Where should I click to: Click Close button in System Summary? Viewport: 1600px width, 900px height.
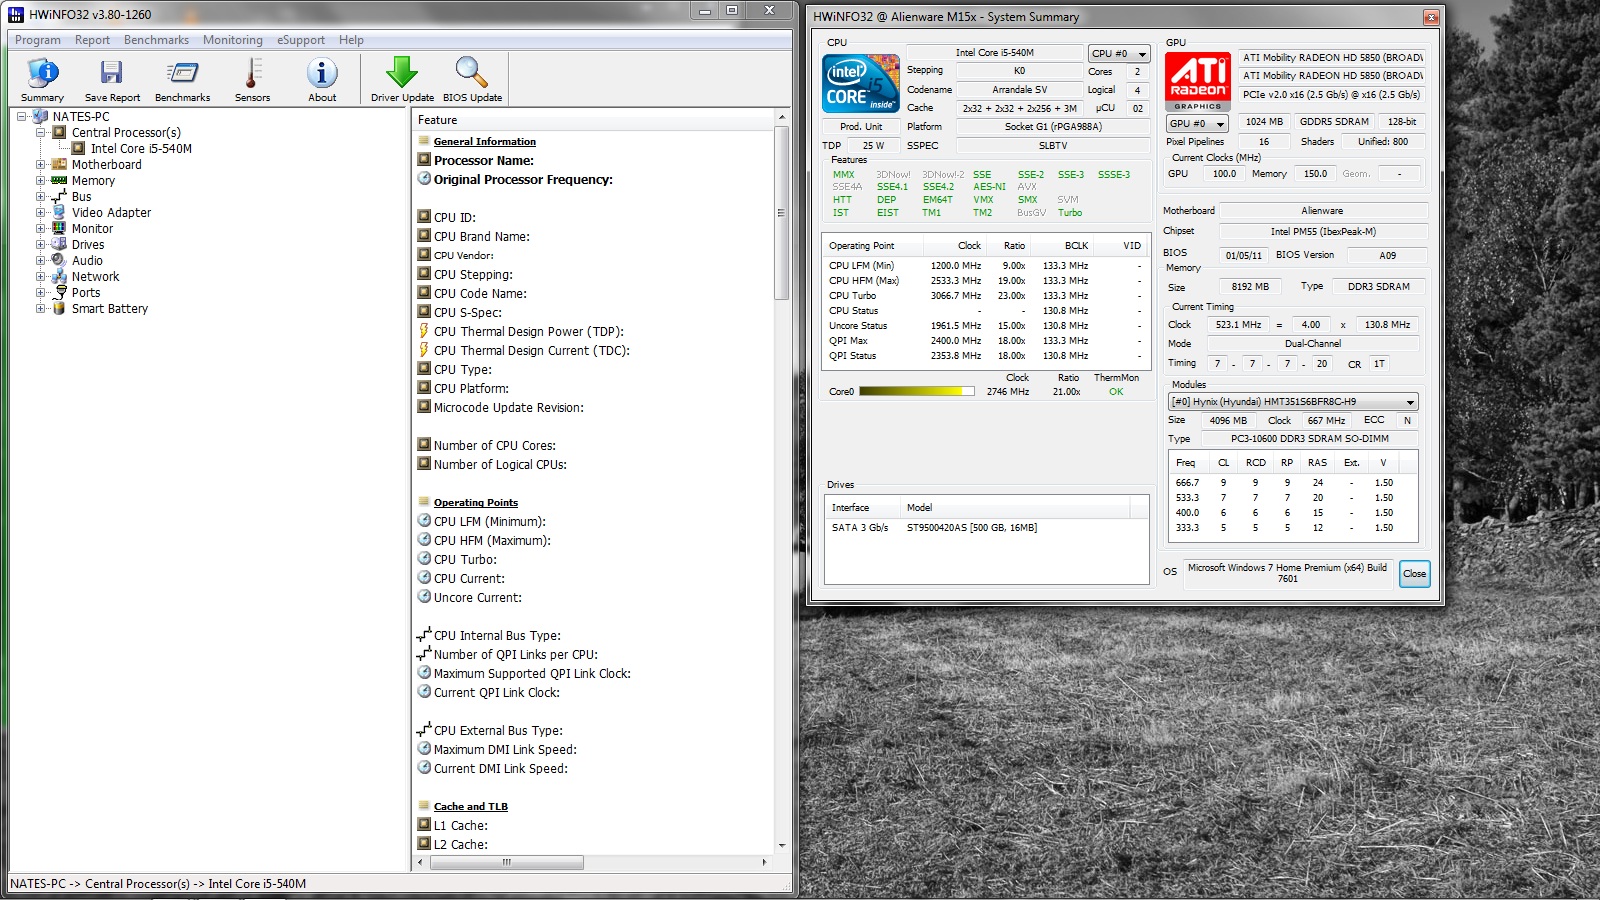tap(1414, 573)
